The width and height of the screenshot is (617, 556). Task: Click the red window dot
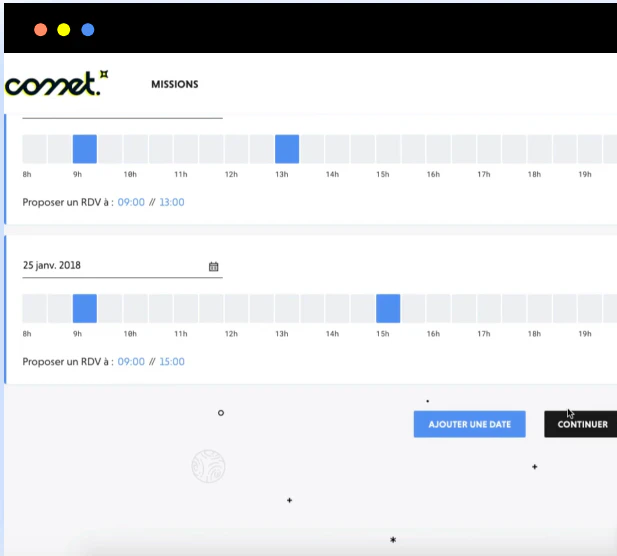tap(41, 30)
